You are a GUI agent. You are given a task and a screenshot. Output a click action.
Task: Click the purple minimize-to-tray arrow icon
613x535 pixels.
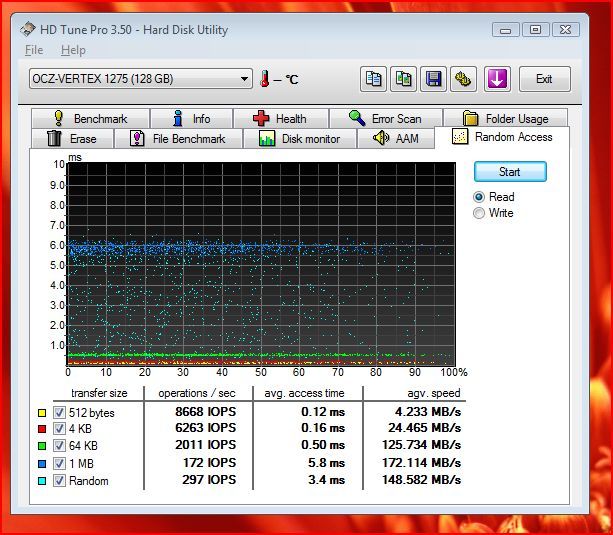(497, 79)
